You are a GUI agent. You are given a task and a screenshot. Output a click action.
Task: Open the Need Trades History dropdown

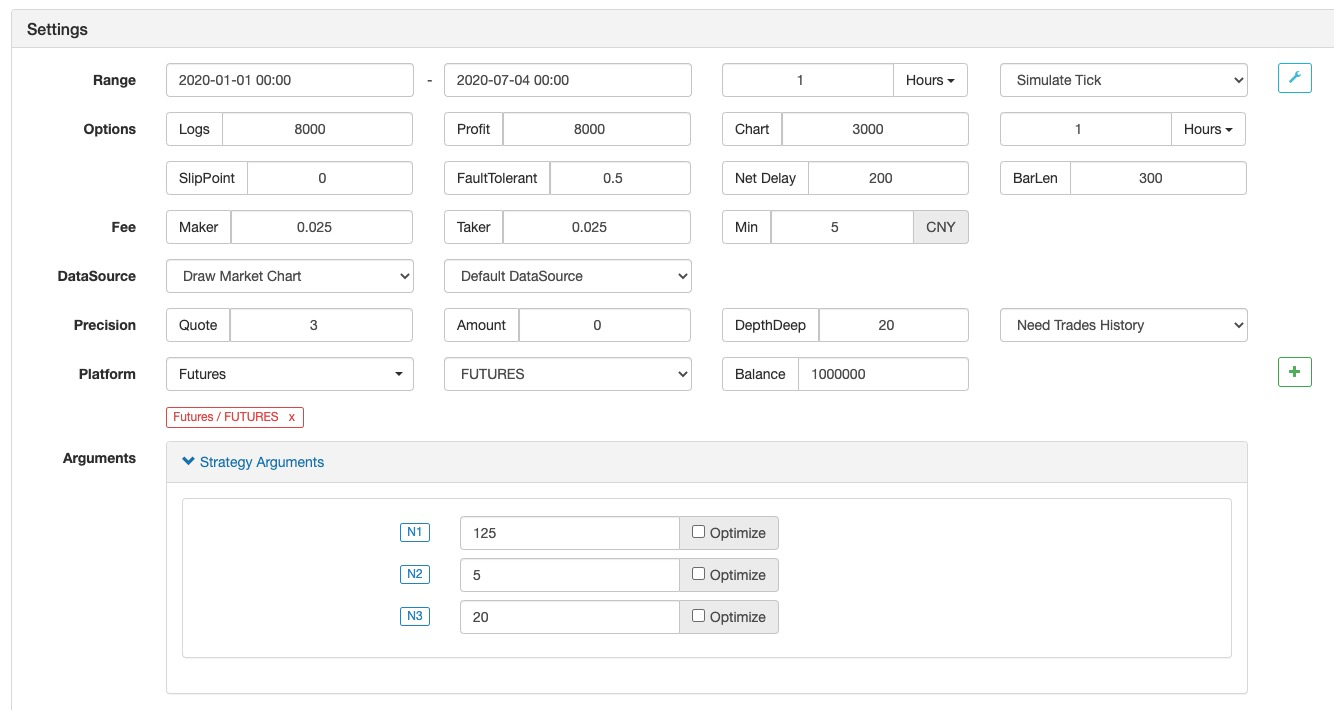[1123, 325]
